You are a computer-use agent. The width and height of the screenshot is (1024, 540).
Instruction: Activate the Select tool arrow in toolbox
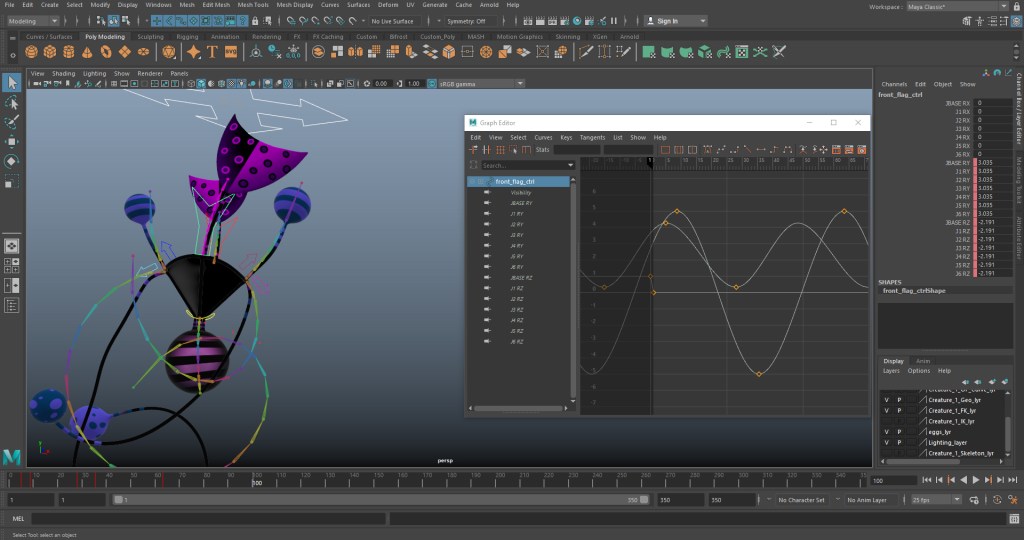12,83
